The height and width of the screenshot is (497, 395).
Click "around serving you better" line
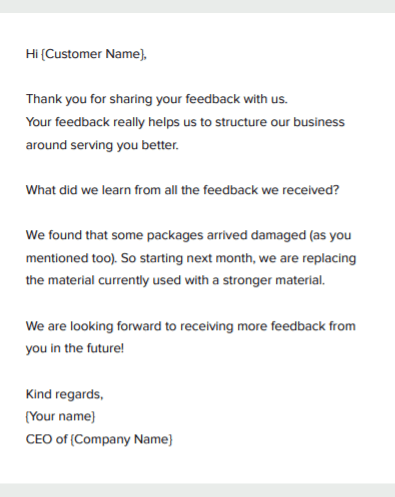coord(102,145)
